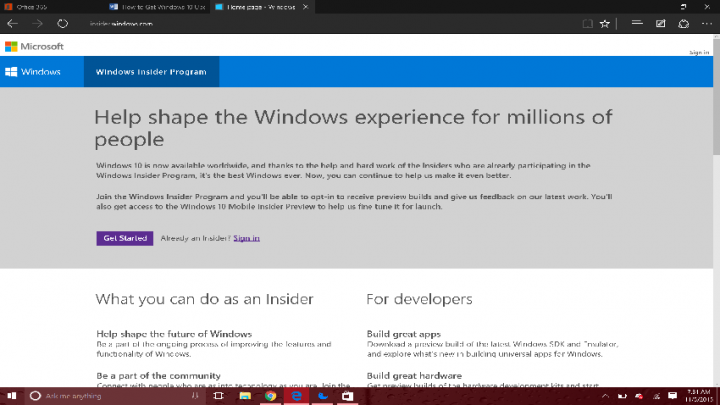Click What you can do as an Insider heading
Viewport: 720px width, 405px height.
pos(204,299)
